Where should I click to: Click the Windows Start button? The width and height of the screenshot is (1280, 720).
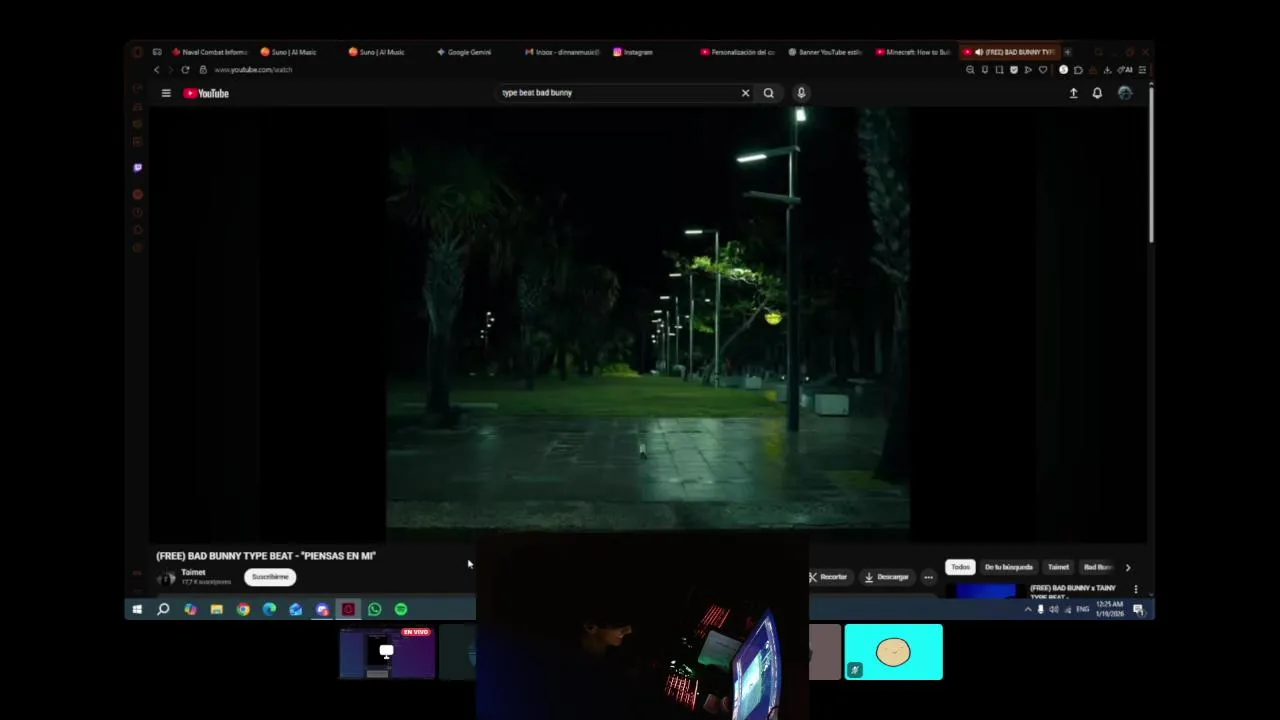(x=137, y=609)
